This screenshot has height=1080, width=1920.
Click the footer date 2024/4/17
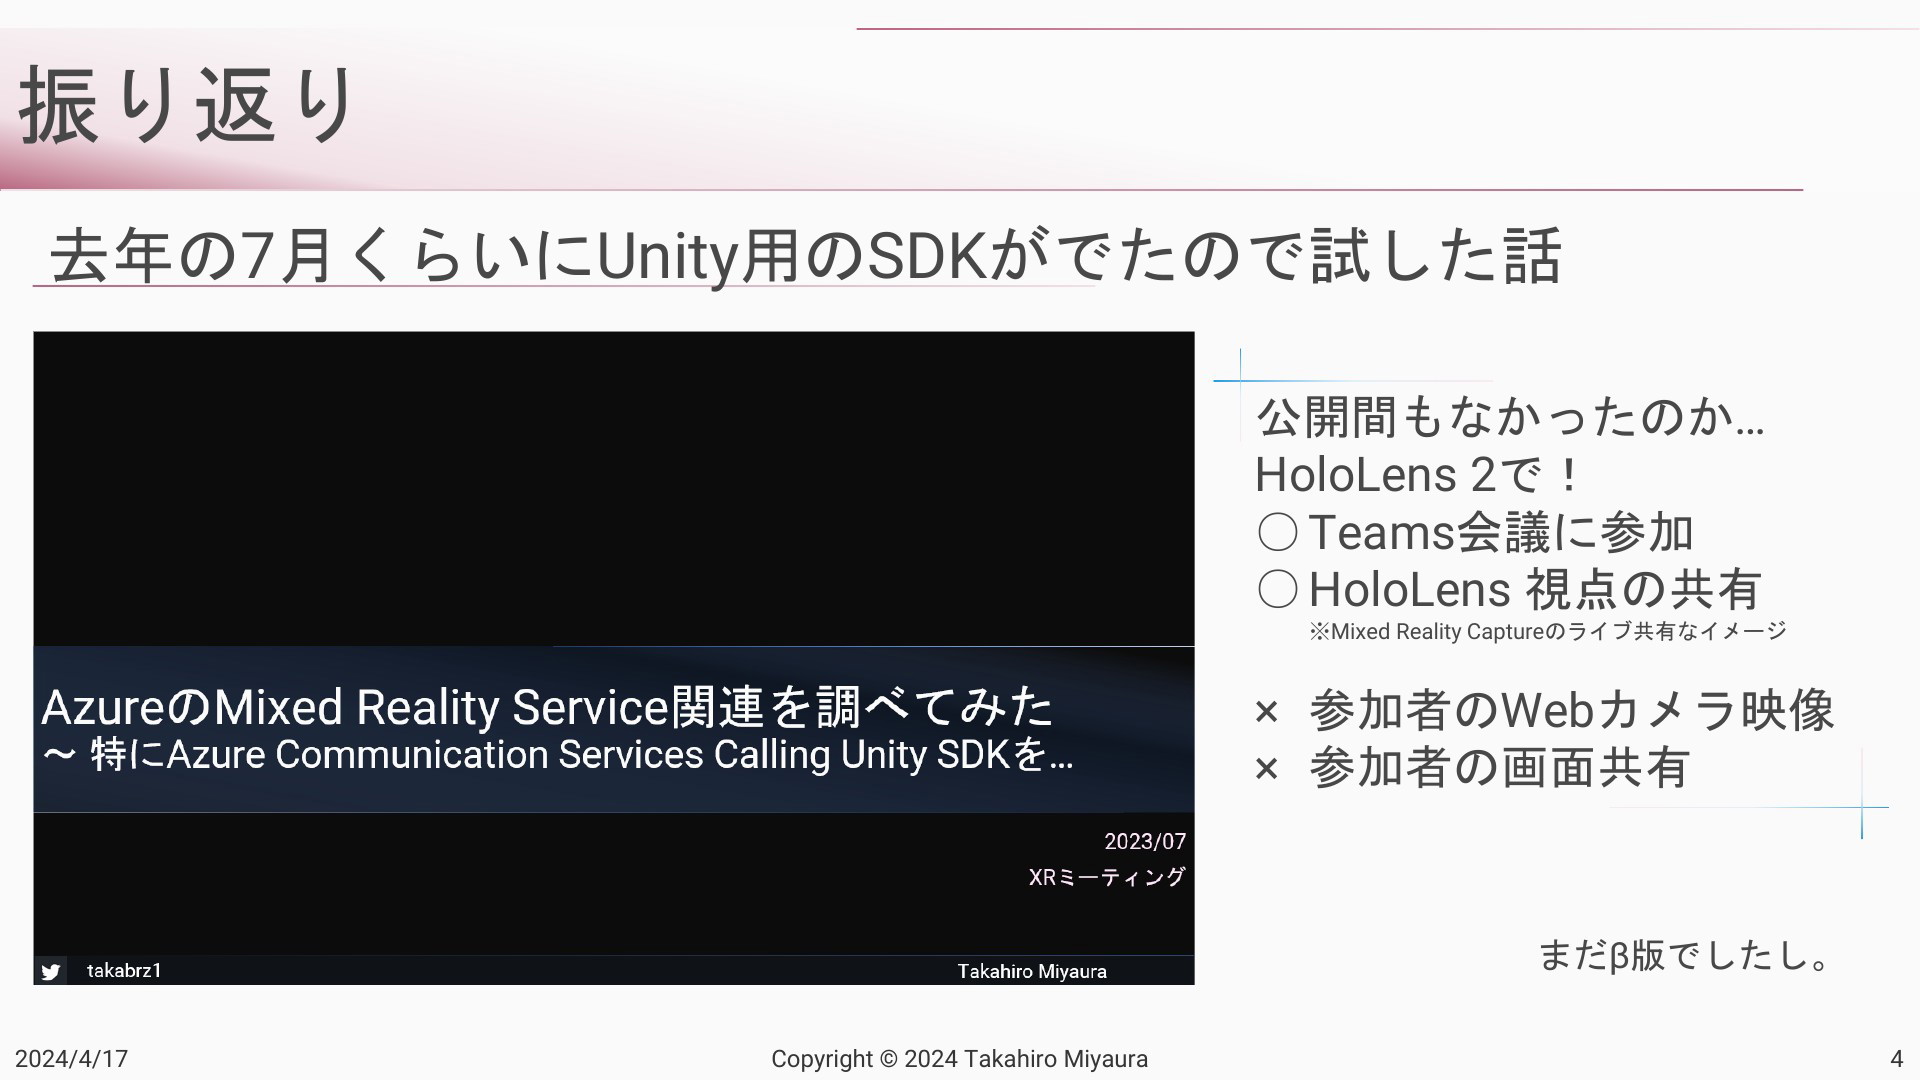click(71, 1059)
